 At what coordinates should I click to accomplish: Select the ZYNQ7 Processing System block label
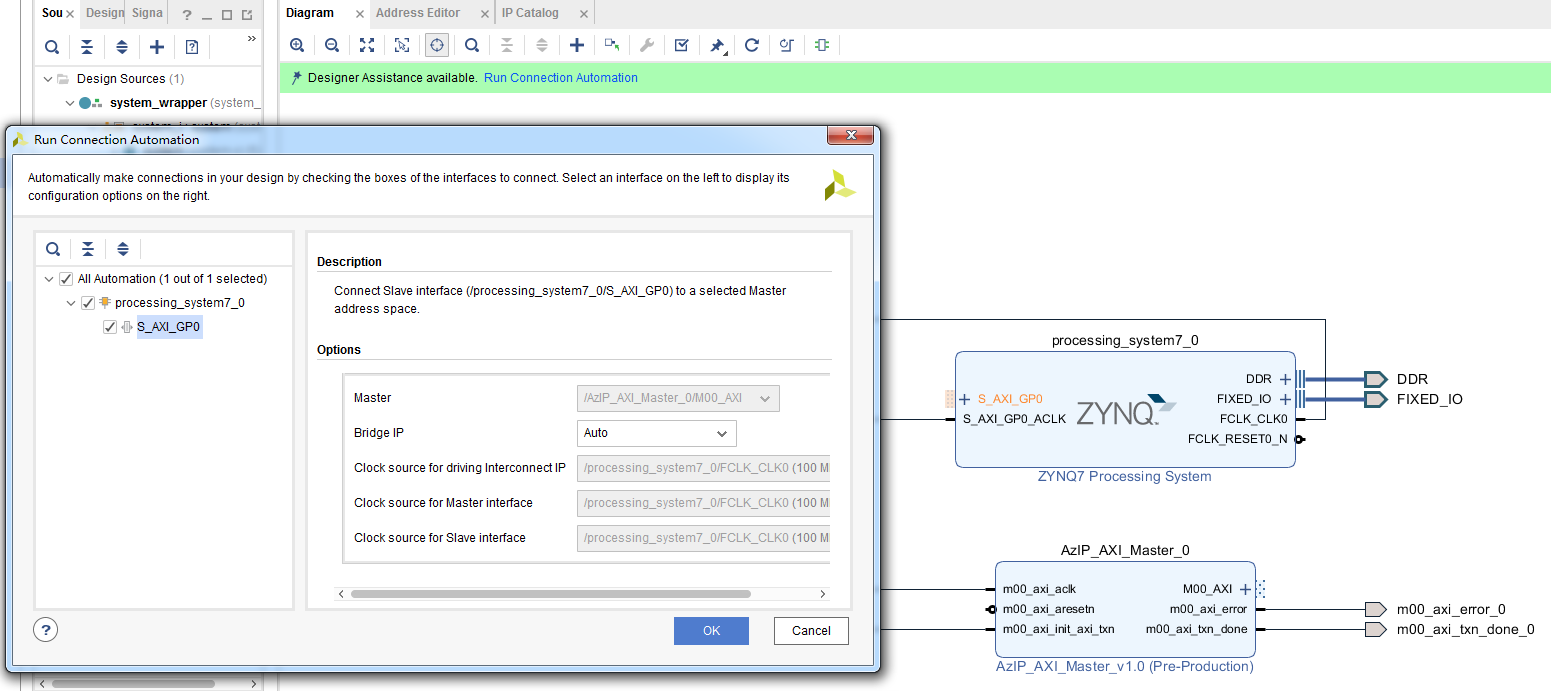[x=1124, y=476]
